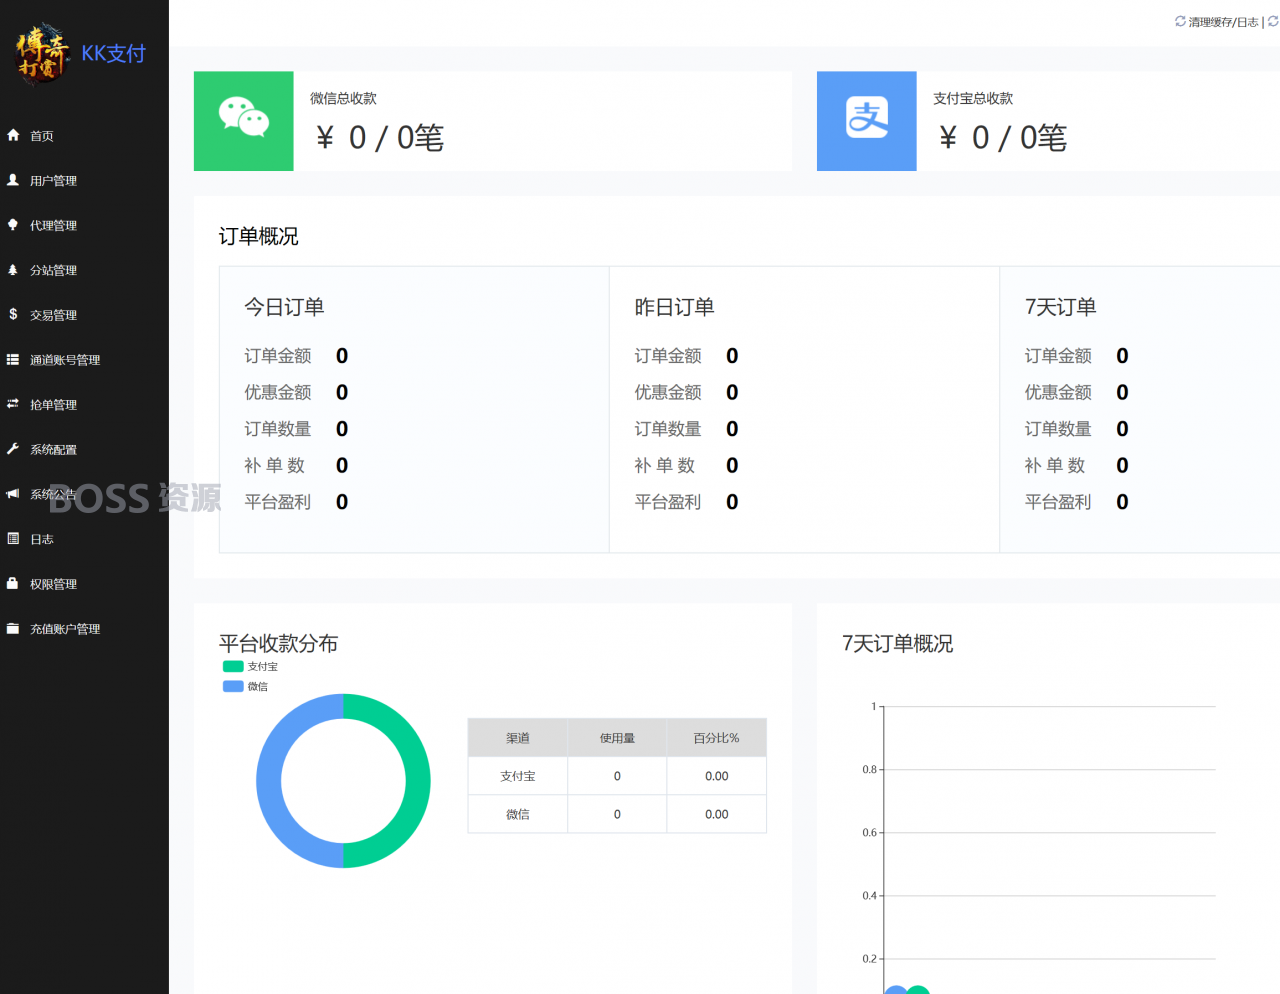This screenshot has height=994, width=1280.
Task: Open 系统公告 from the sidebar
Action: (53, 494)
